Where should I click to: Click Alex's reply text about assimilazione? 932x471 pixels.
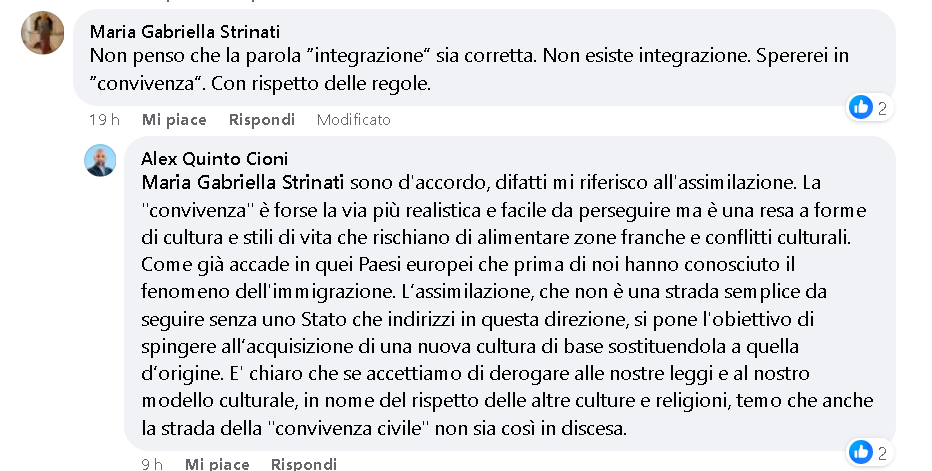[508, 305]
